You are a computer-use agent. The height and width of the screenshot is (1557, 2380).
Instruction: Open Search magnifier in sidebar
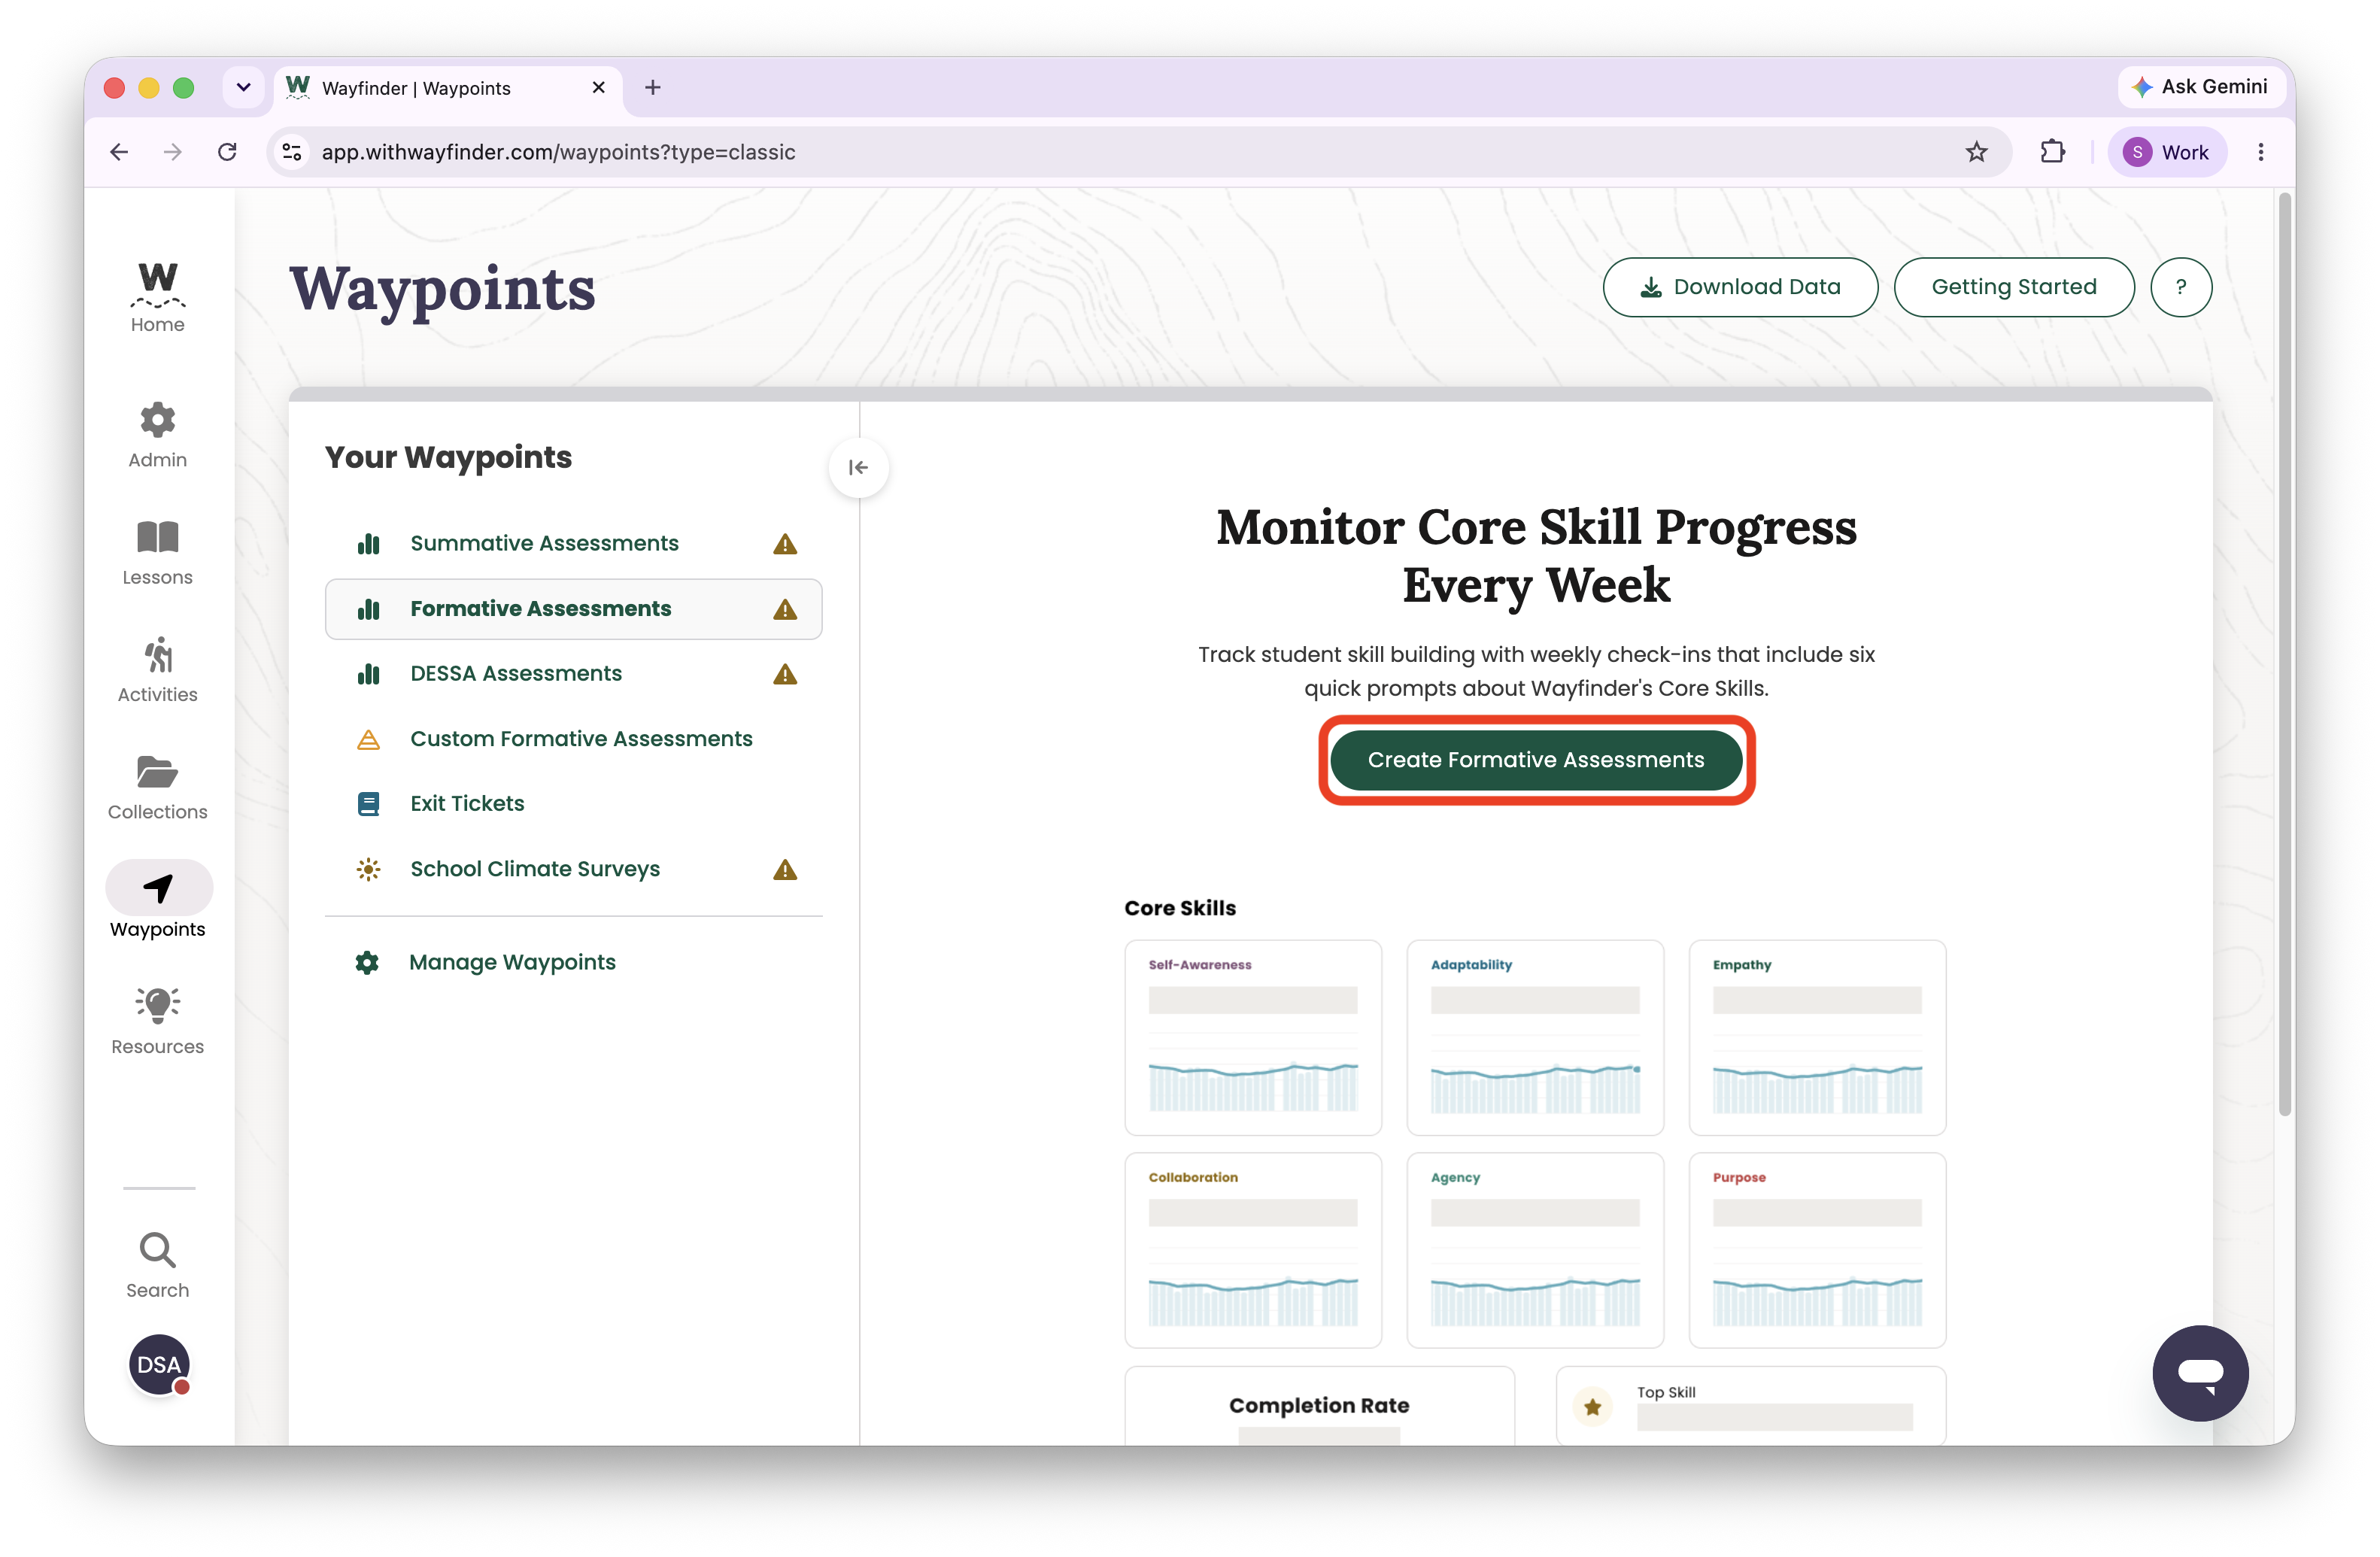158,1250
